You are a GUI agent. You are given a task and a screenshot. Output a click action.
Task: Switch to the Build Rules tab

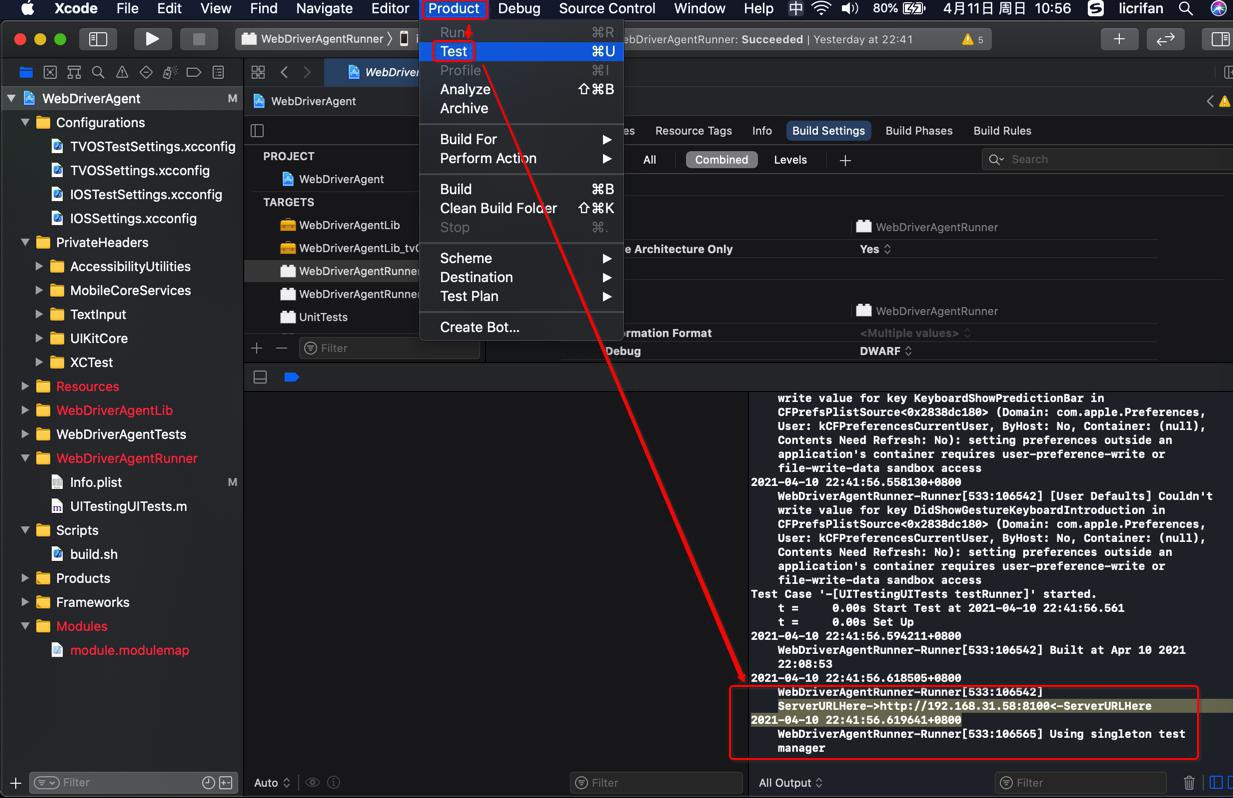tap(1002, 131)
